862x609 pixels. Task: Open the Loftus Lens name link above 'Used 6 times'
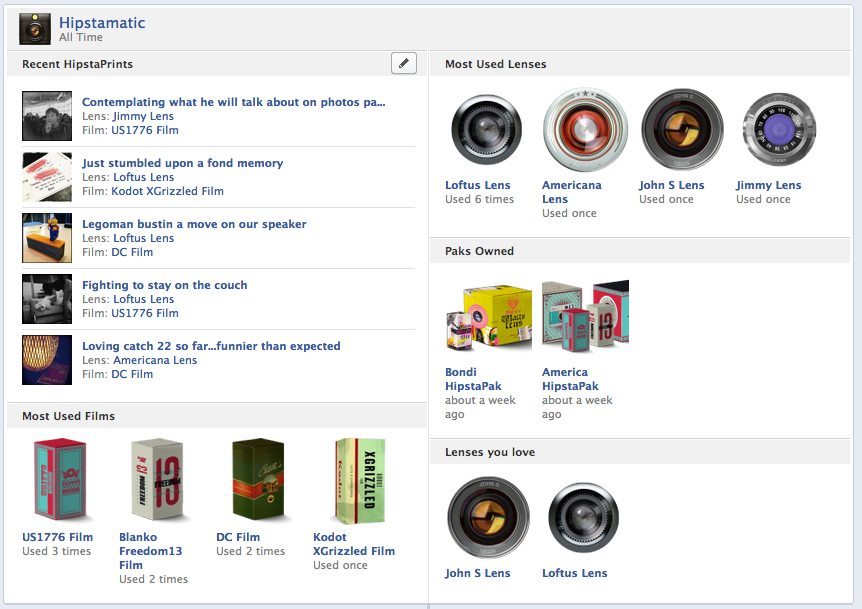coord(478,185)
